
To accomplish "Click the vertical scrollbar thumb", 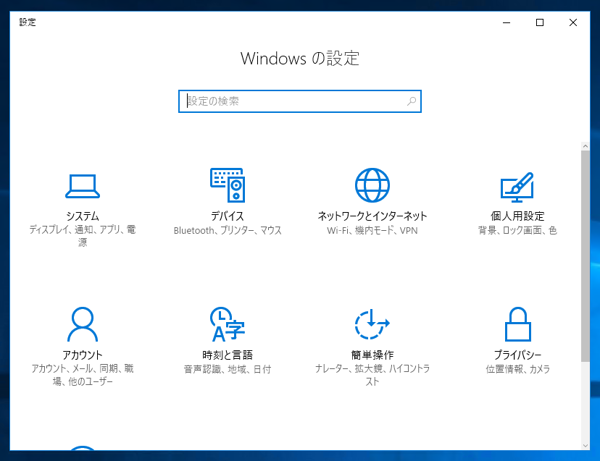I will tap(585, 256).
